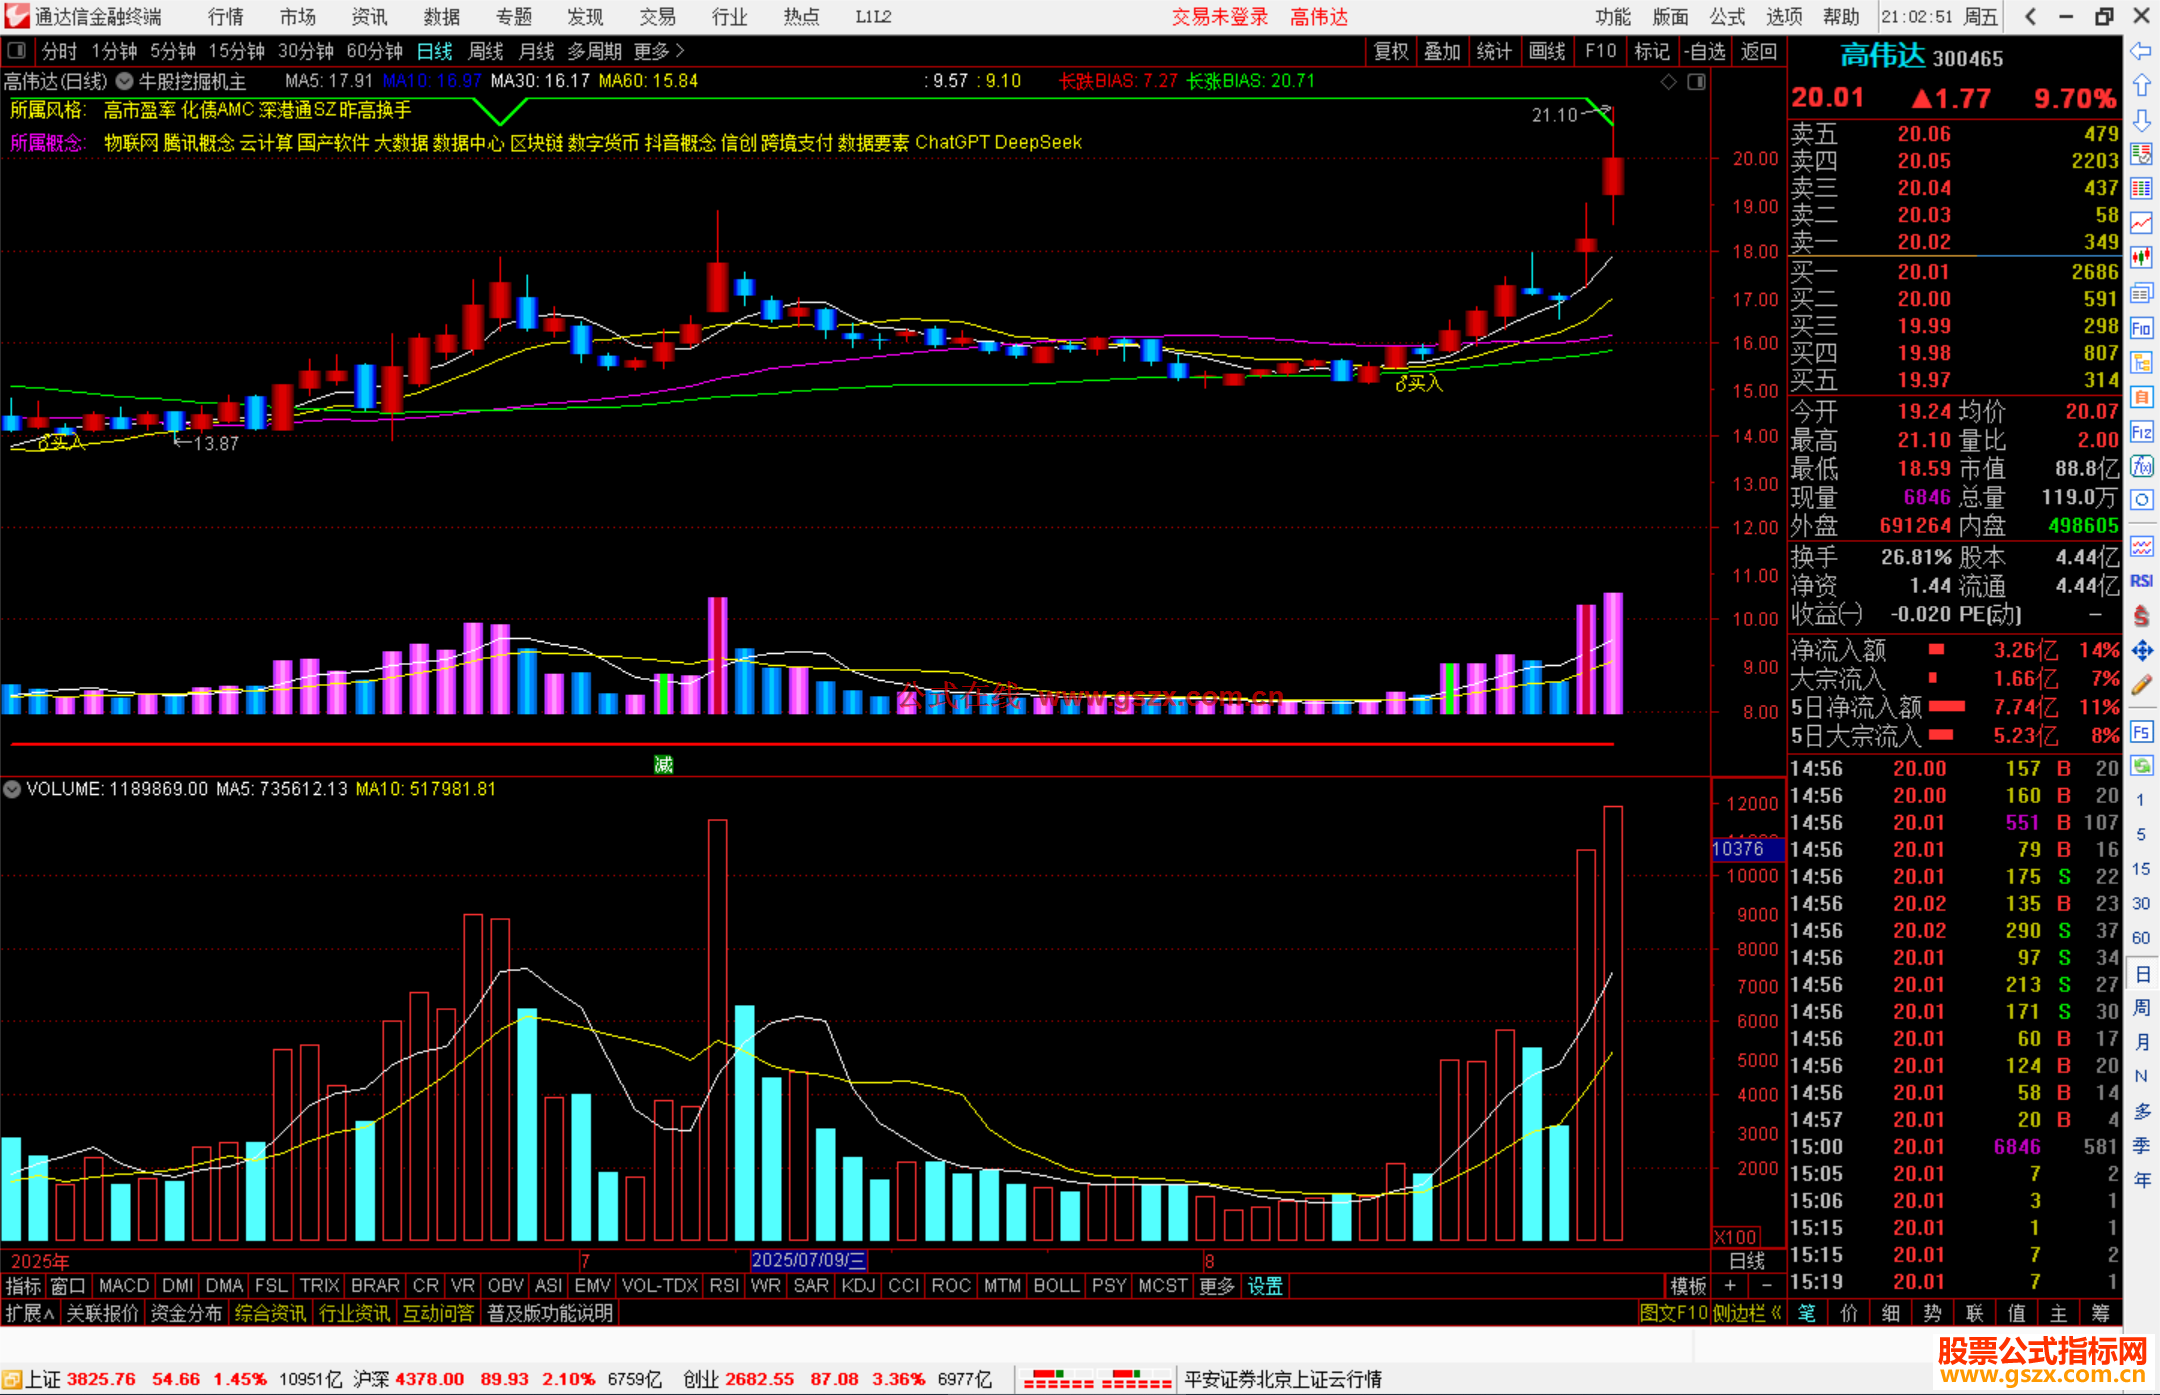The image size is (2160, 1395).
Task: Open 更多 indicators list in indicator bar
Action: pos(1217,1286)
